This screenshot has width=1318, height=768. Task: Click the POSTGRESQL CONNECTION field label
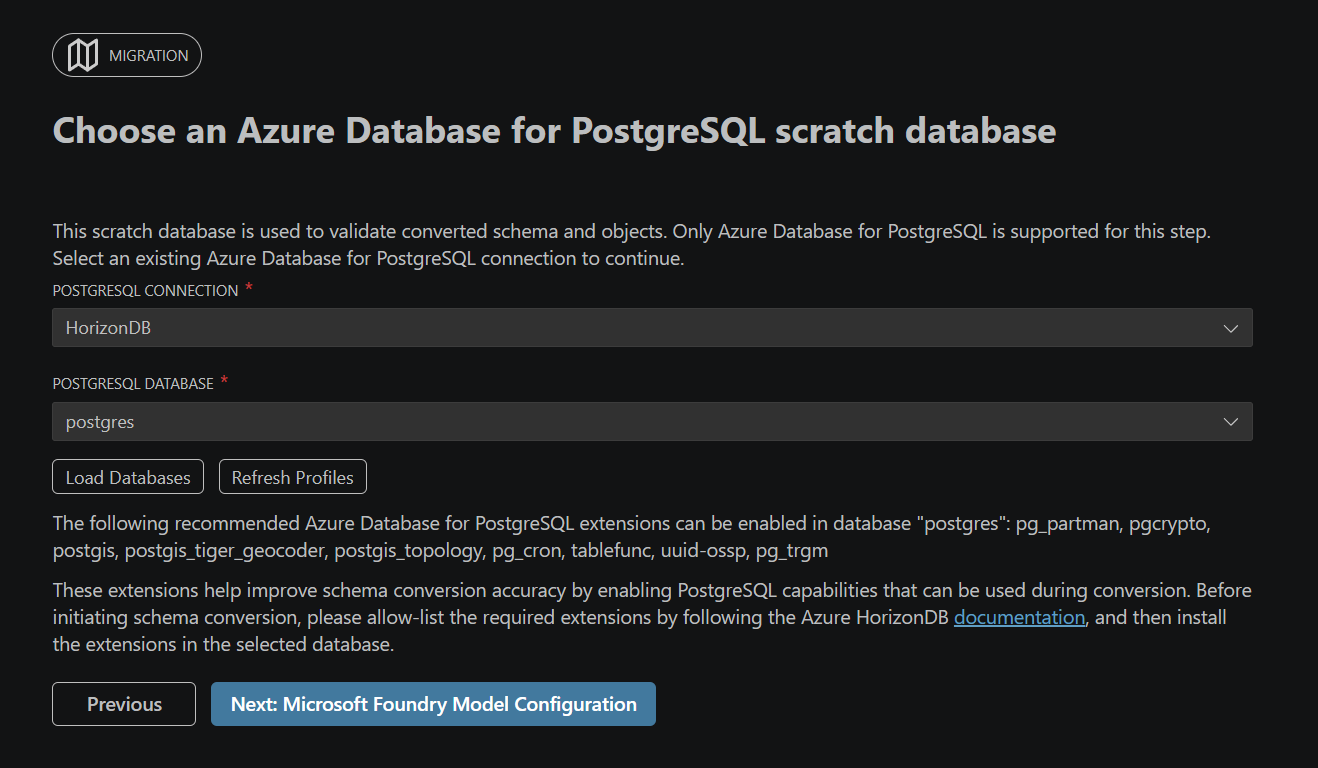tap(145, 290)
